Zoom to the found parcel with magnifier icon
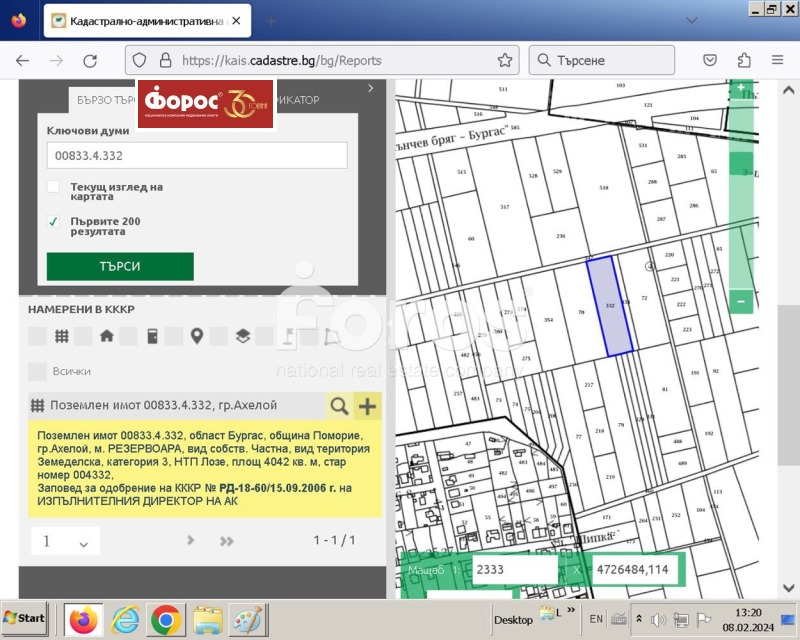Viewport: 800px width, 640px height. [340, 405]
